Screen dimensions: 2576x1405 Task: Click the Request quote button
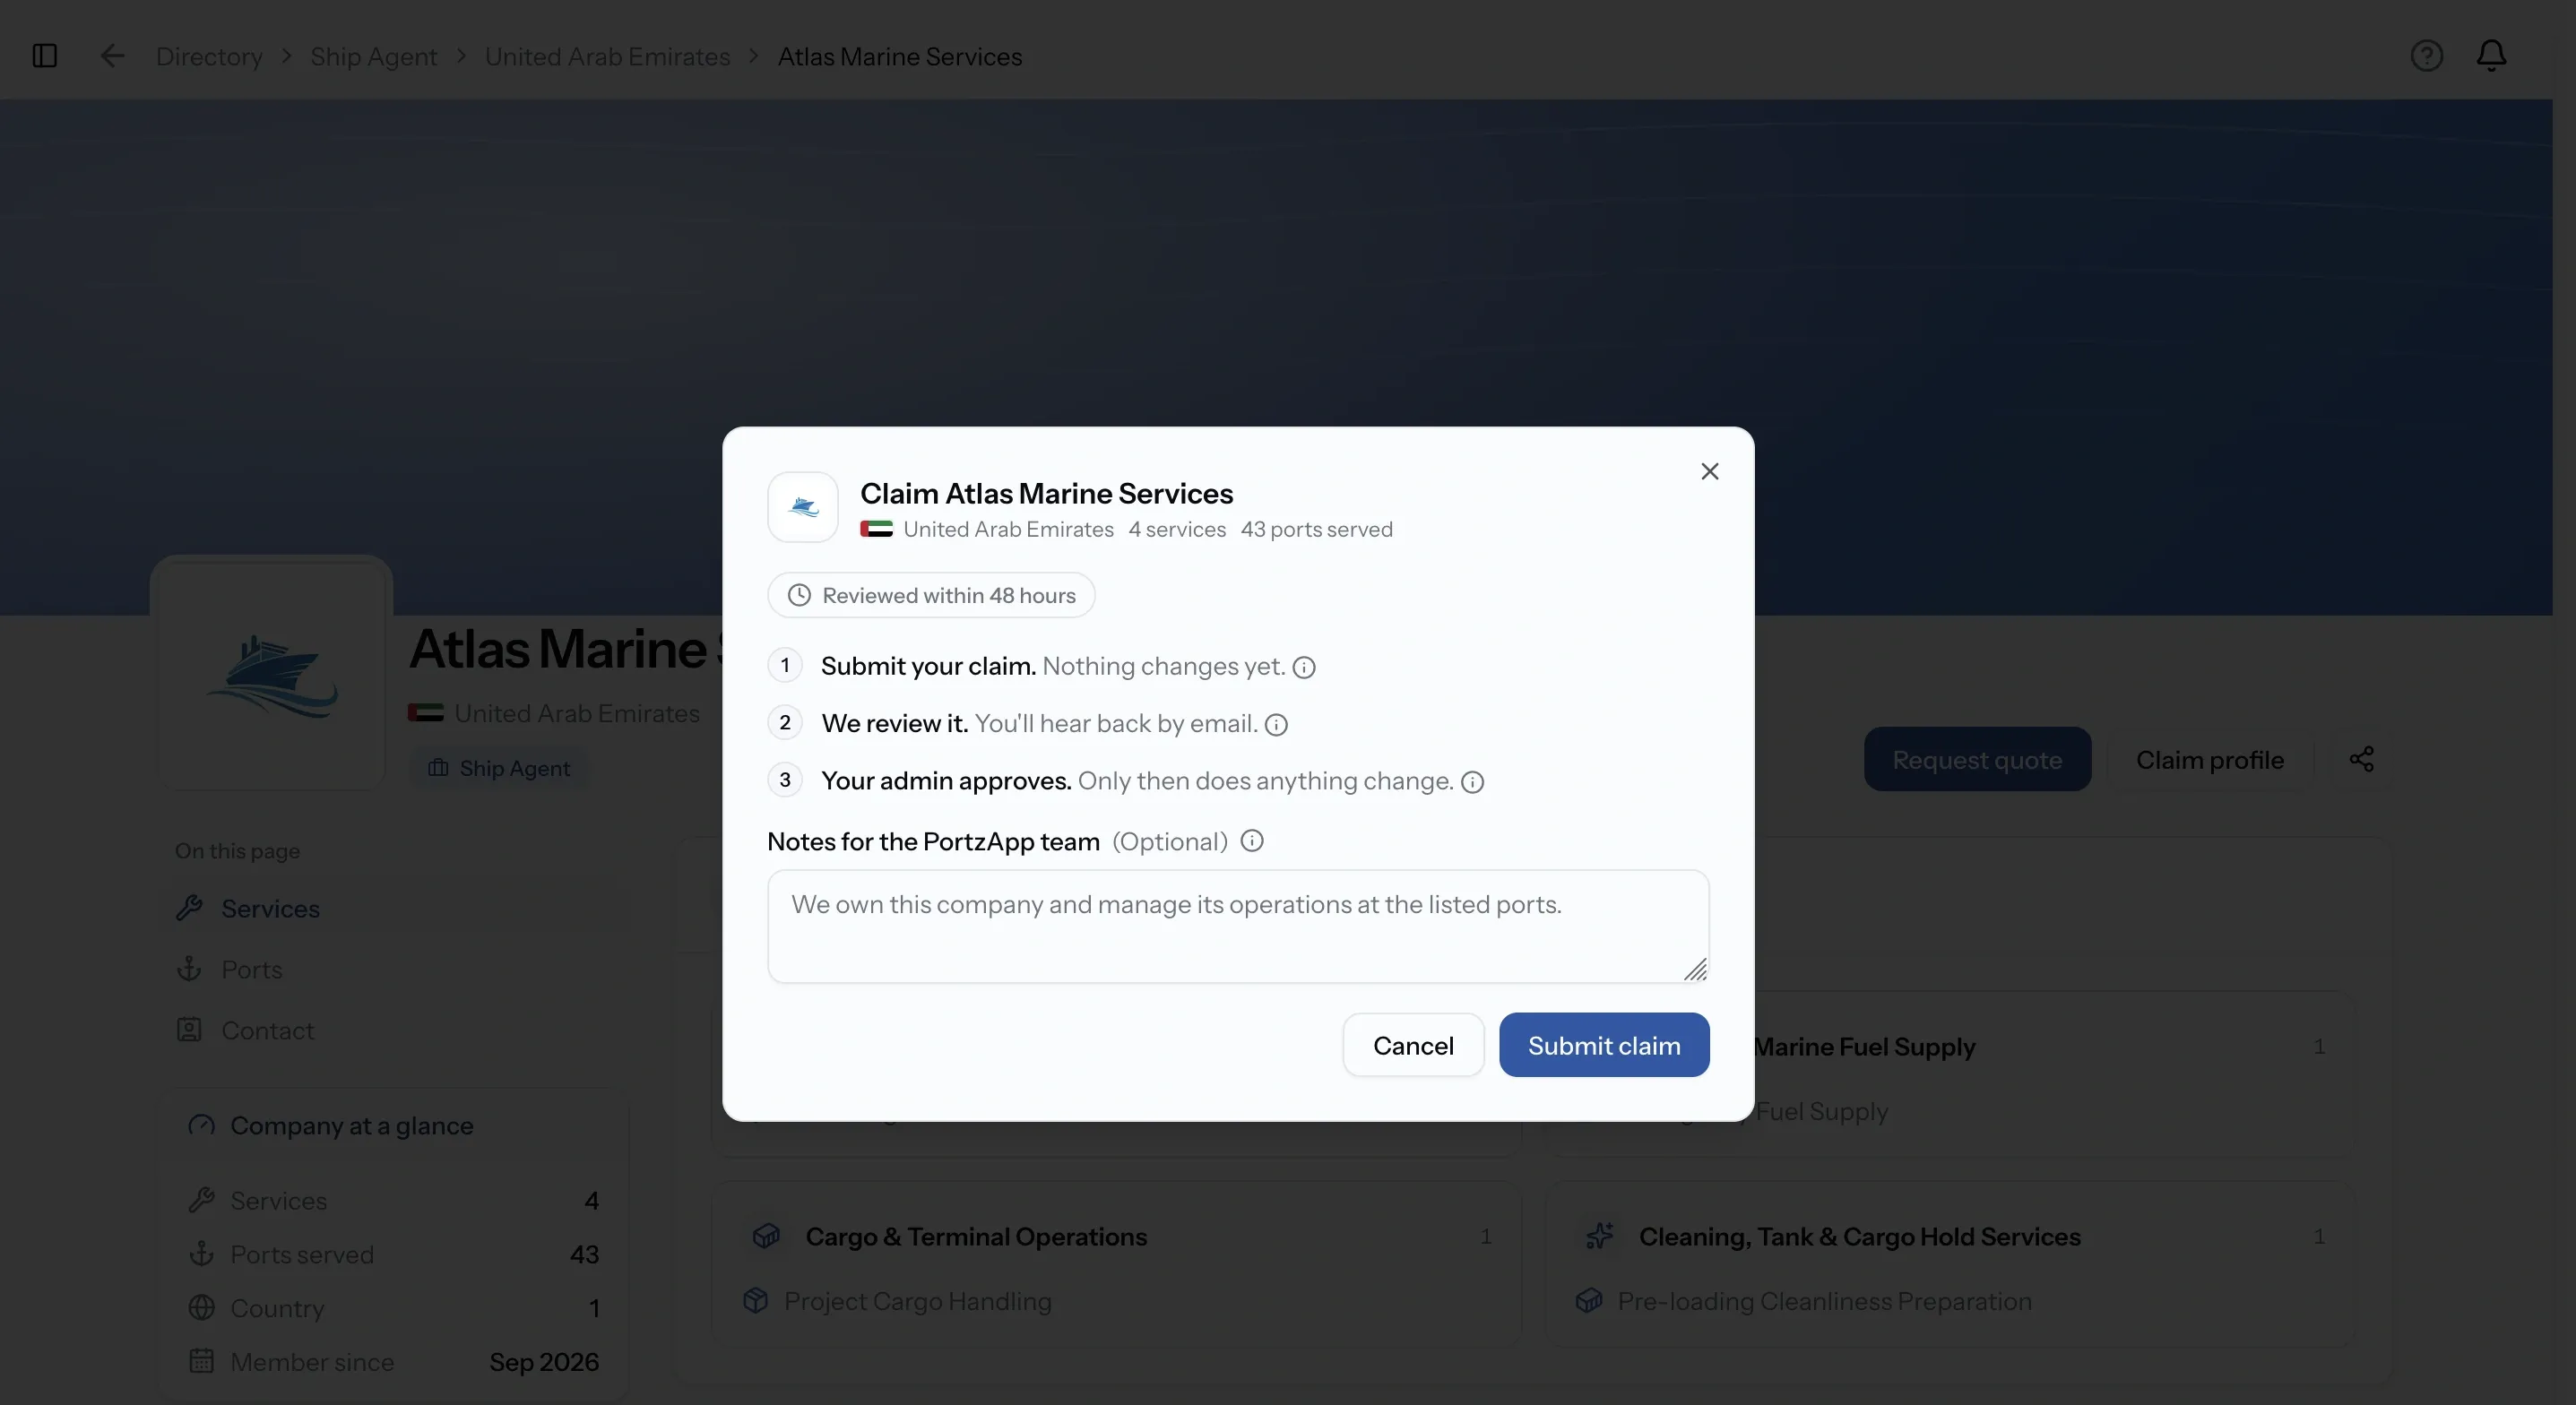pyautogui.click(x=1977, y=759)
